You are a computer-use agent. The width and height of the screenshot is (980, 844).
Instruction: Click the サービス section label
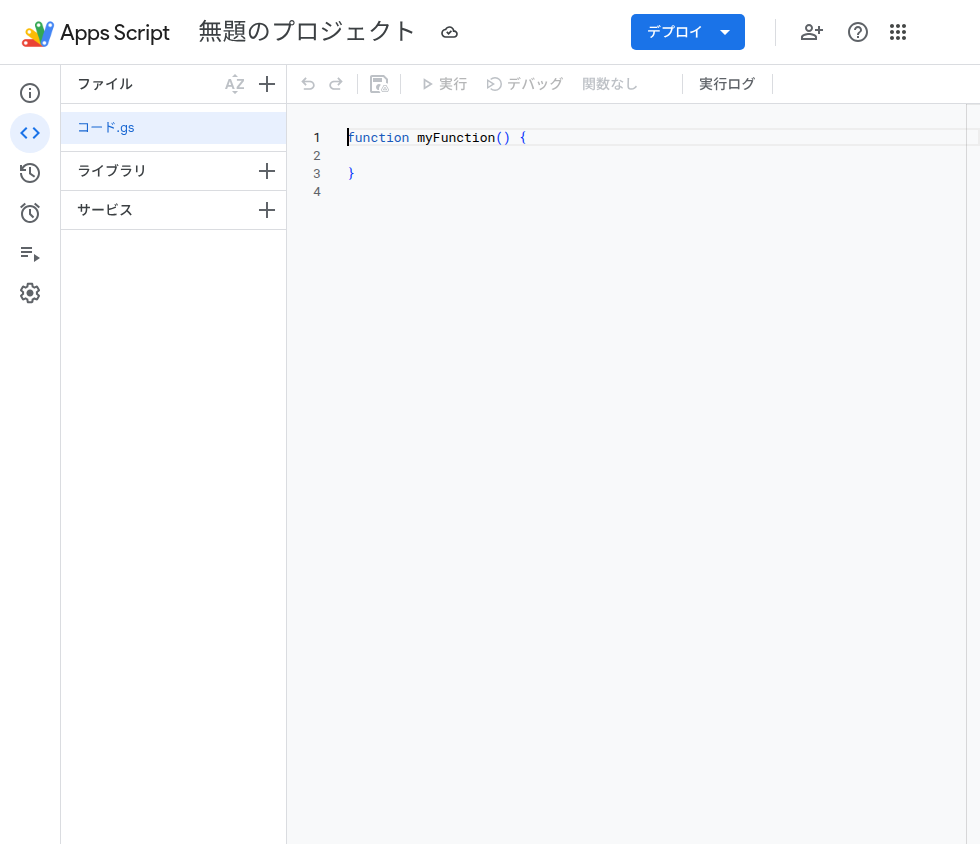105,210
